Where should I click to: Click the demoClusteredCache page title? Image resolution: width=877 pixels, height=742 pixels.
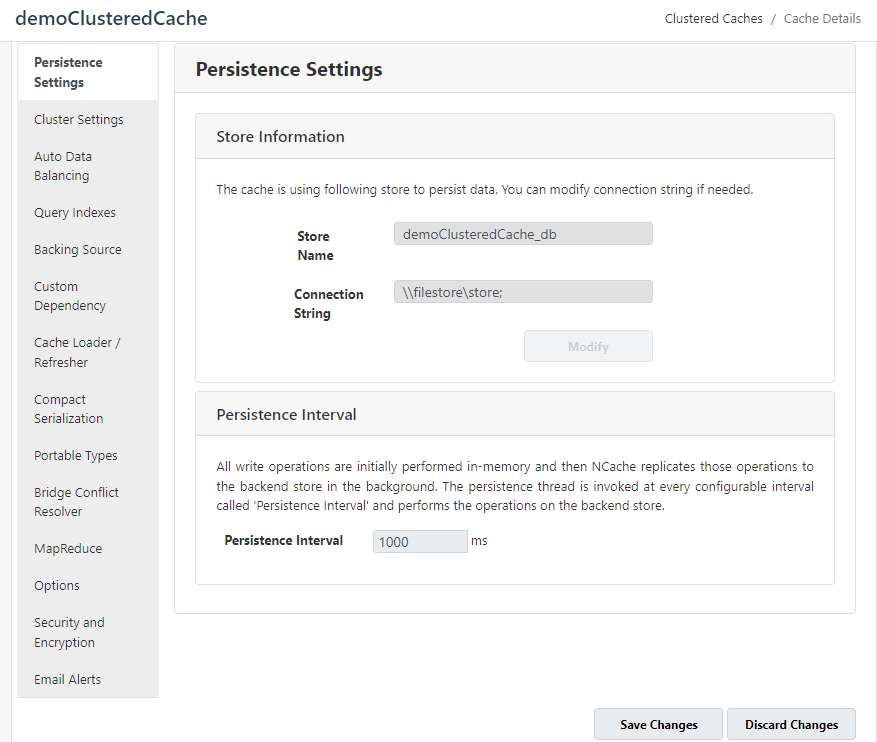click(111, 18)
